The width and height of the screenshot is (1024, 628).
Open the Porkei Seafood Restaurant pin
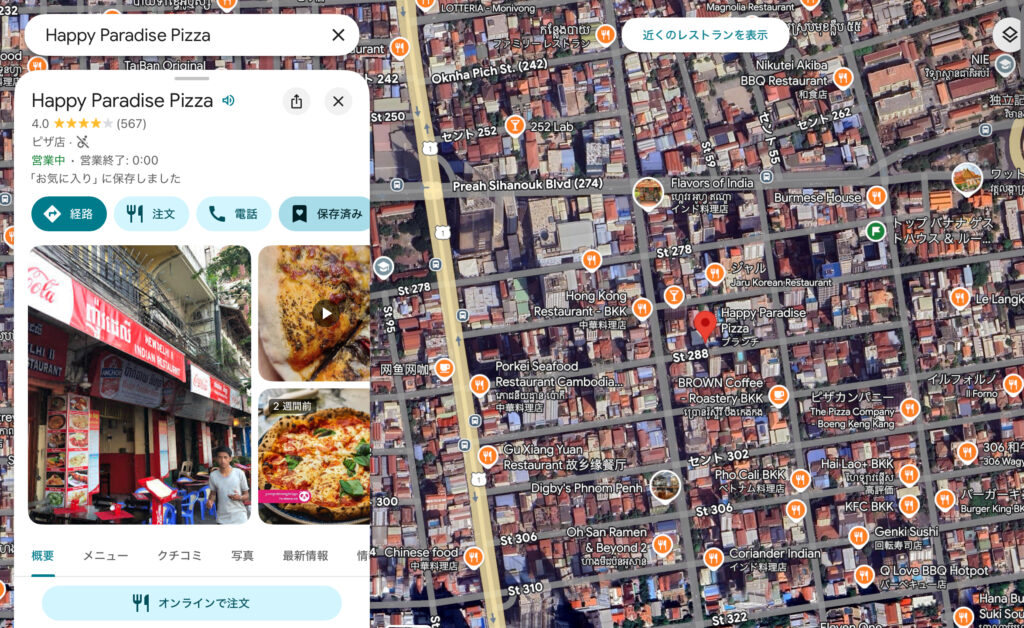(x=479, y=384)
